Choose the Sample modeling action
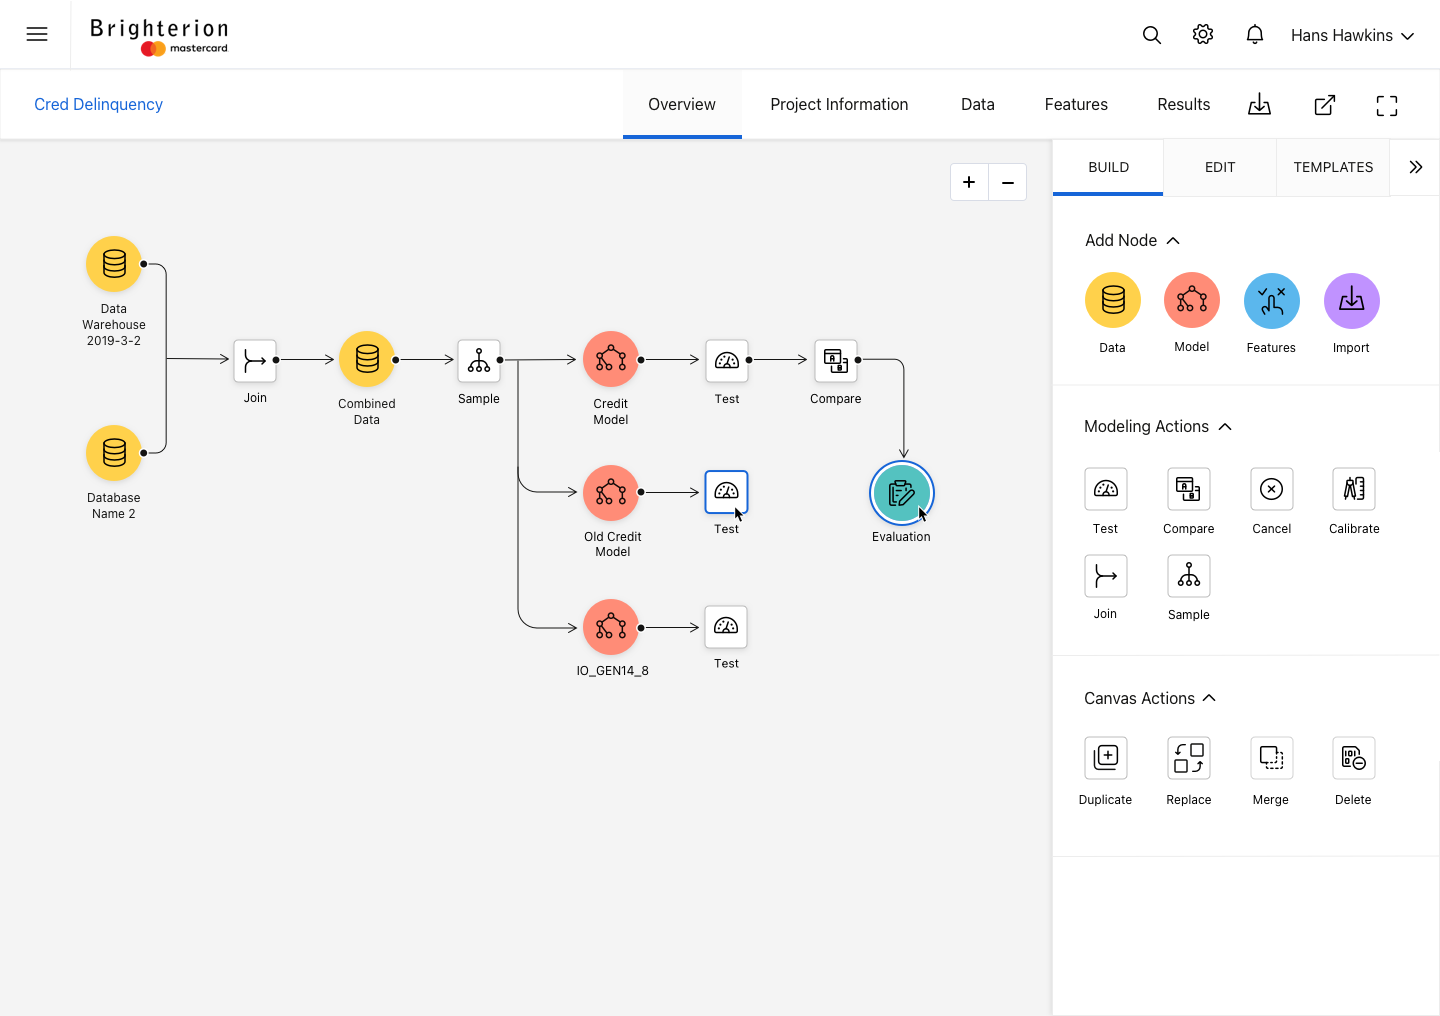The height and width of the screenshot is (1016, 1440). click(x=1189, y=576)
